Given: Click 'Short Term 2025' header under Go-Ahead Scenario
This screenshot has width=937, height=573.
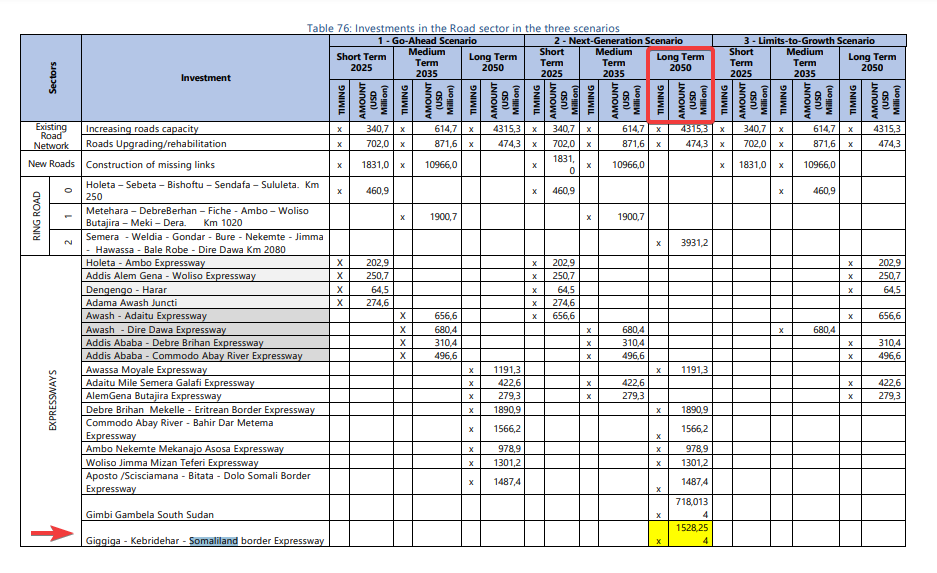Looking at the screenshot, I should pyautogui.click(x=362, y=62).
